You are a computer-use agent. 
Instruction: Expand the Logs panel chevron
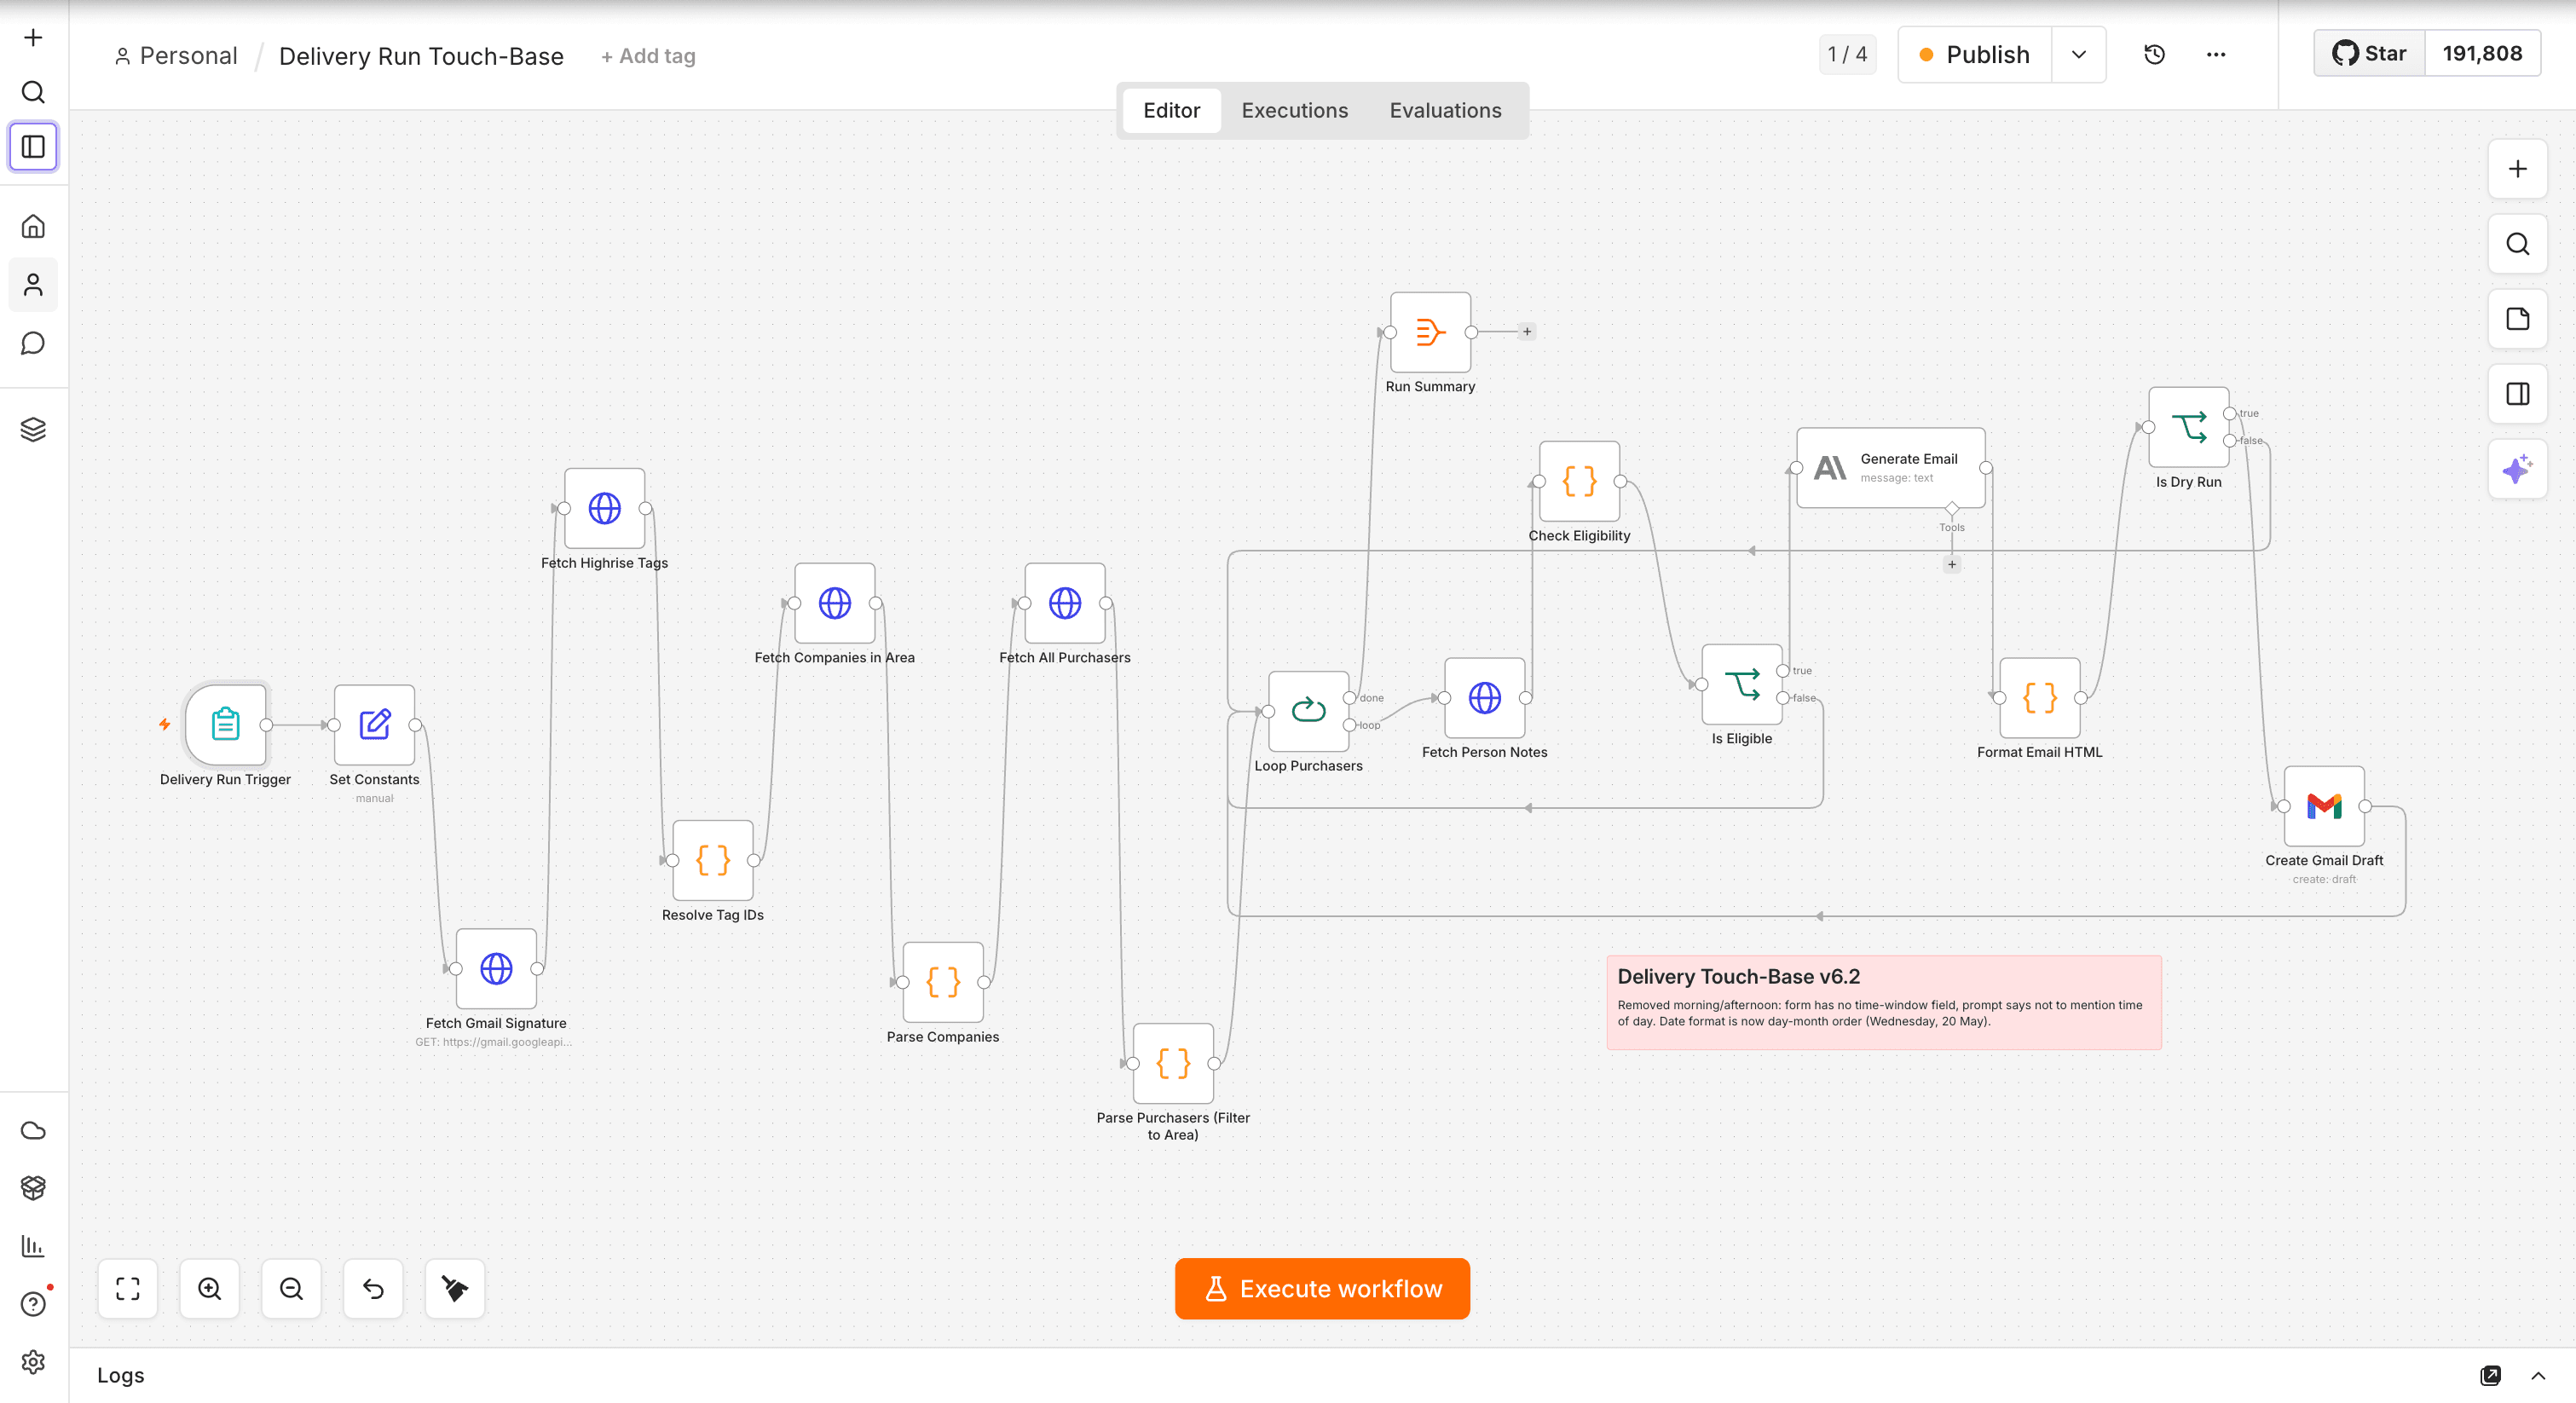coord(2538,1375)
